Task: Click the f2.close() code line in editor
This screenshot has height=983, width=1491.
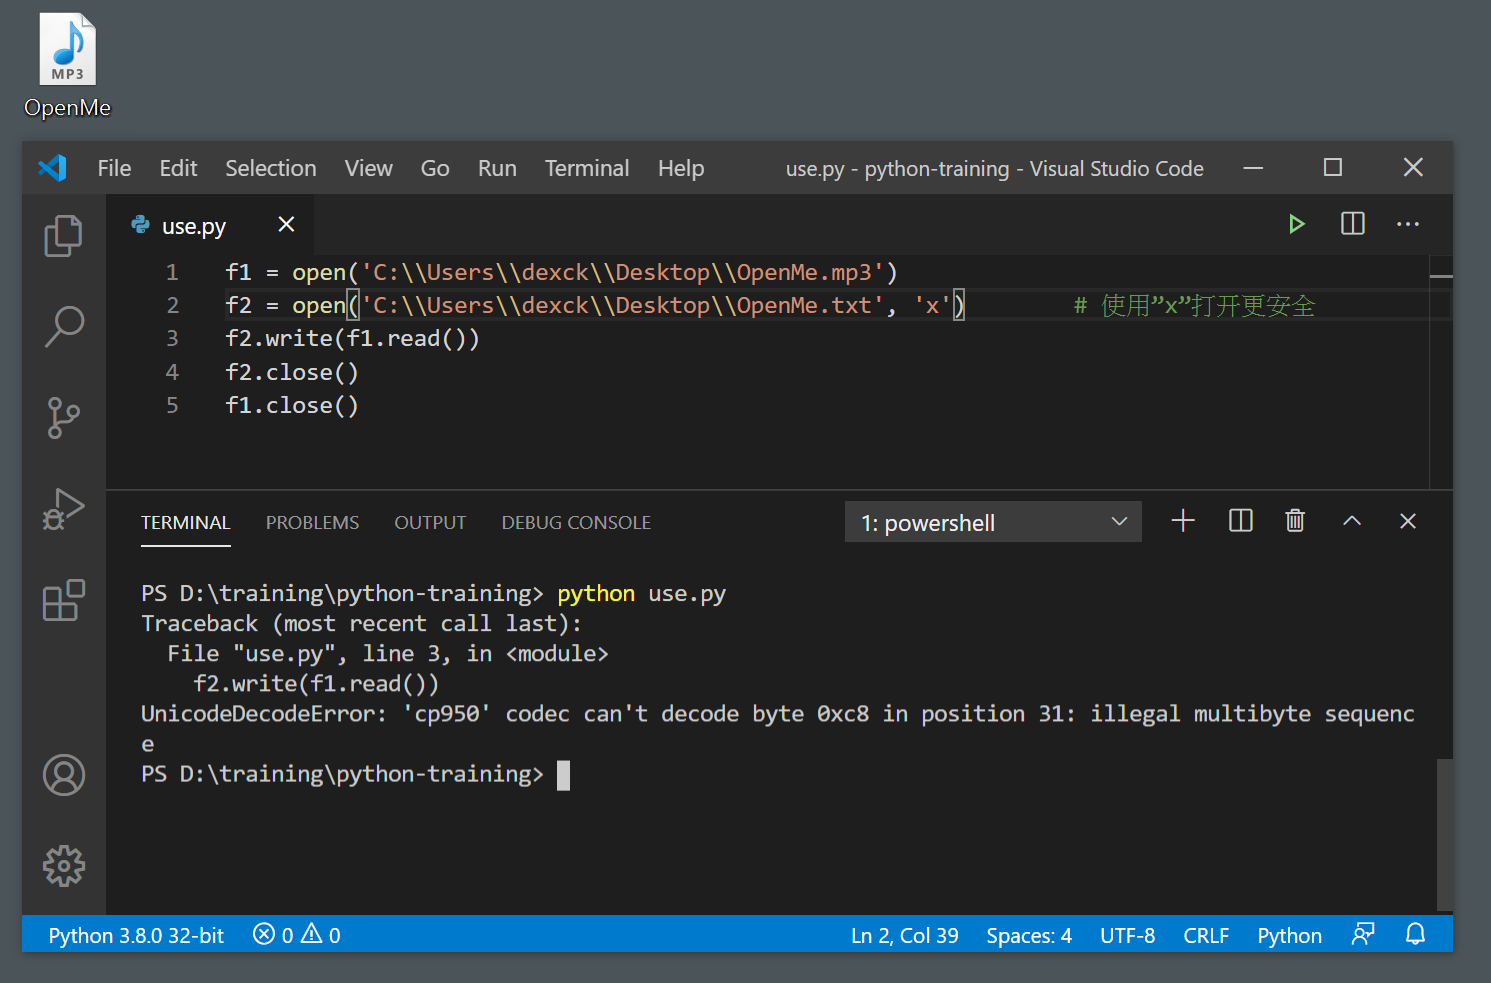Action: tap(292, 372)
